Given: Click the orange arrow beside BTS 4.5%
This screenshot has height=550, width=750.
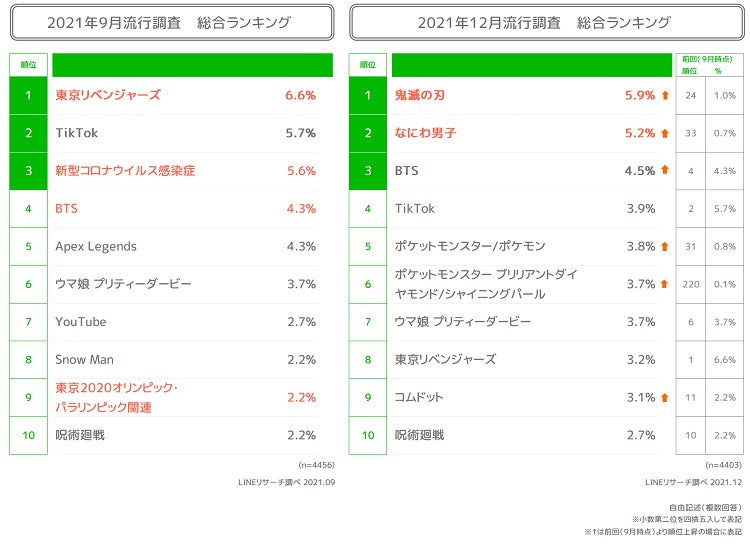Looking at the screenshot, I should tap(664, 171).
